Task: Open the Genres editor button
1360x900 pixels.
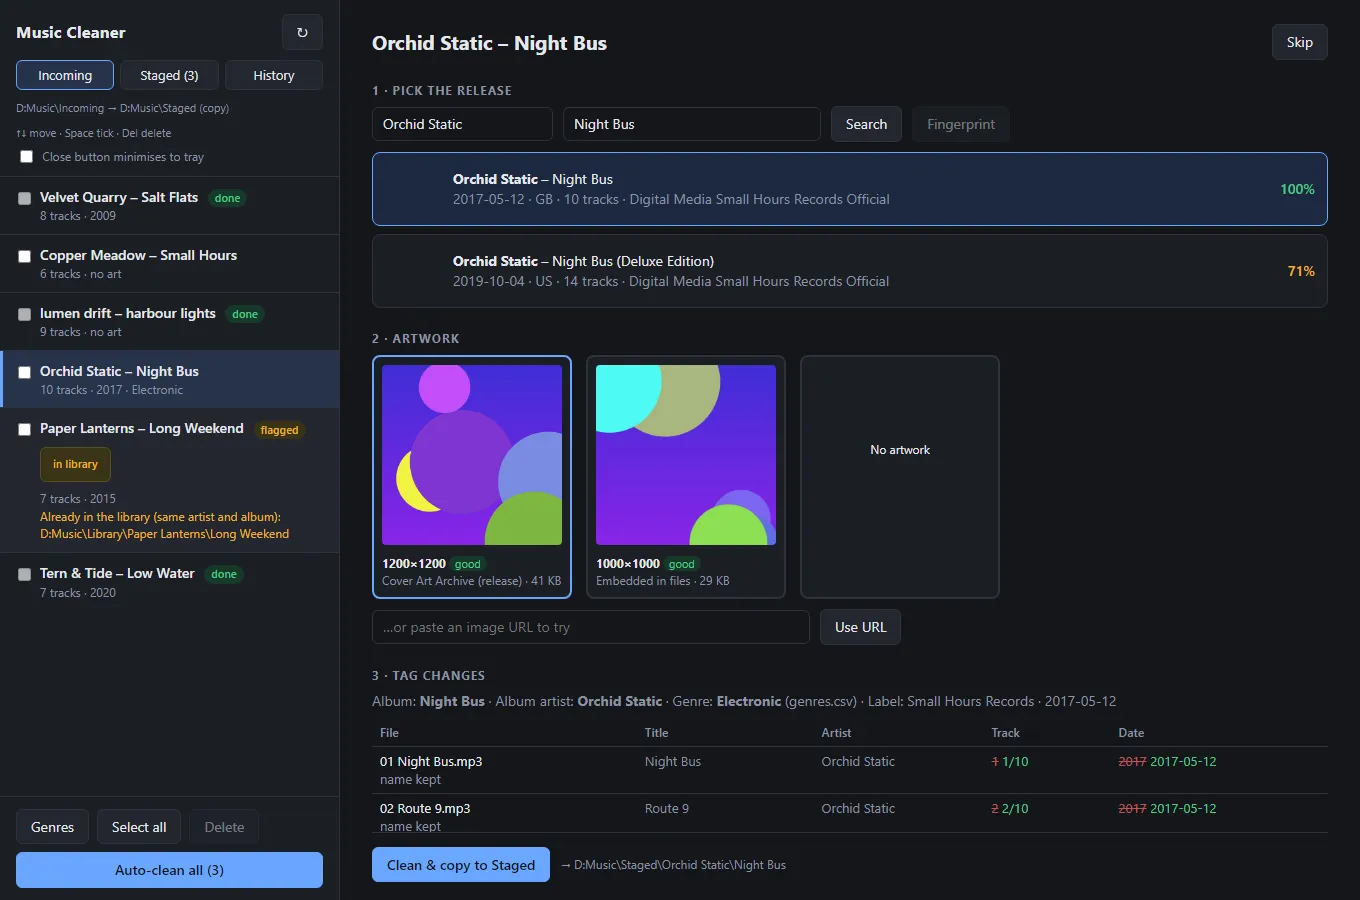Action: (52, 827)
